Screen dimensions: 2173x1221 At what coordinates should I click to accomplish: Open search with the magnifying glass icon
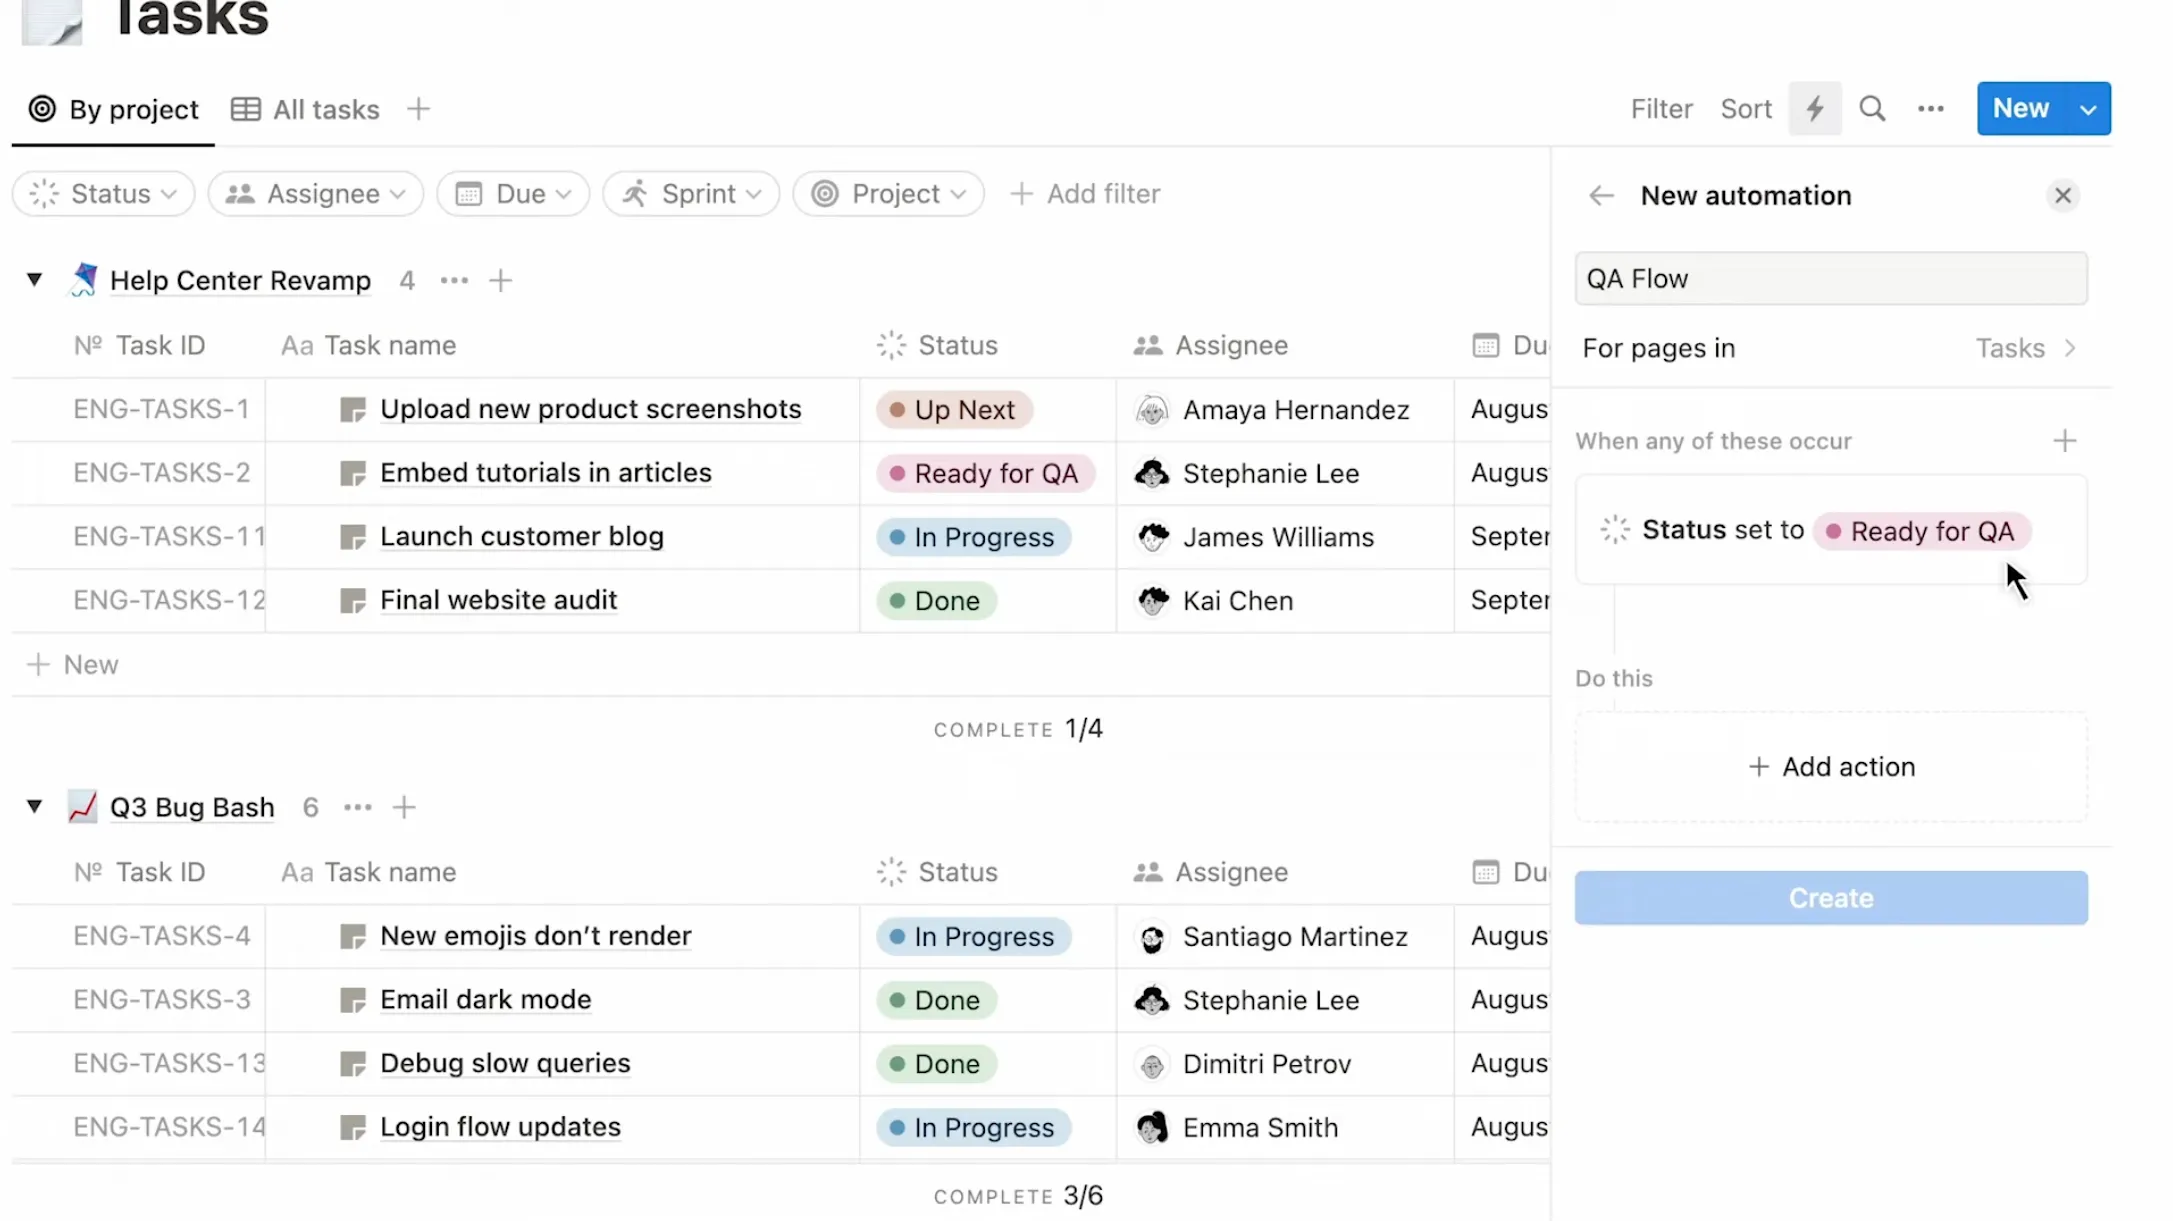[1872, 108]
